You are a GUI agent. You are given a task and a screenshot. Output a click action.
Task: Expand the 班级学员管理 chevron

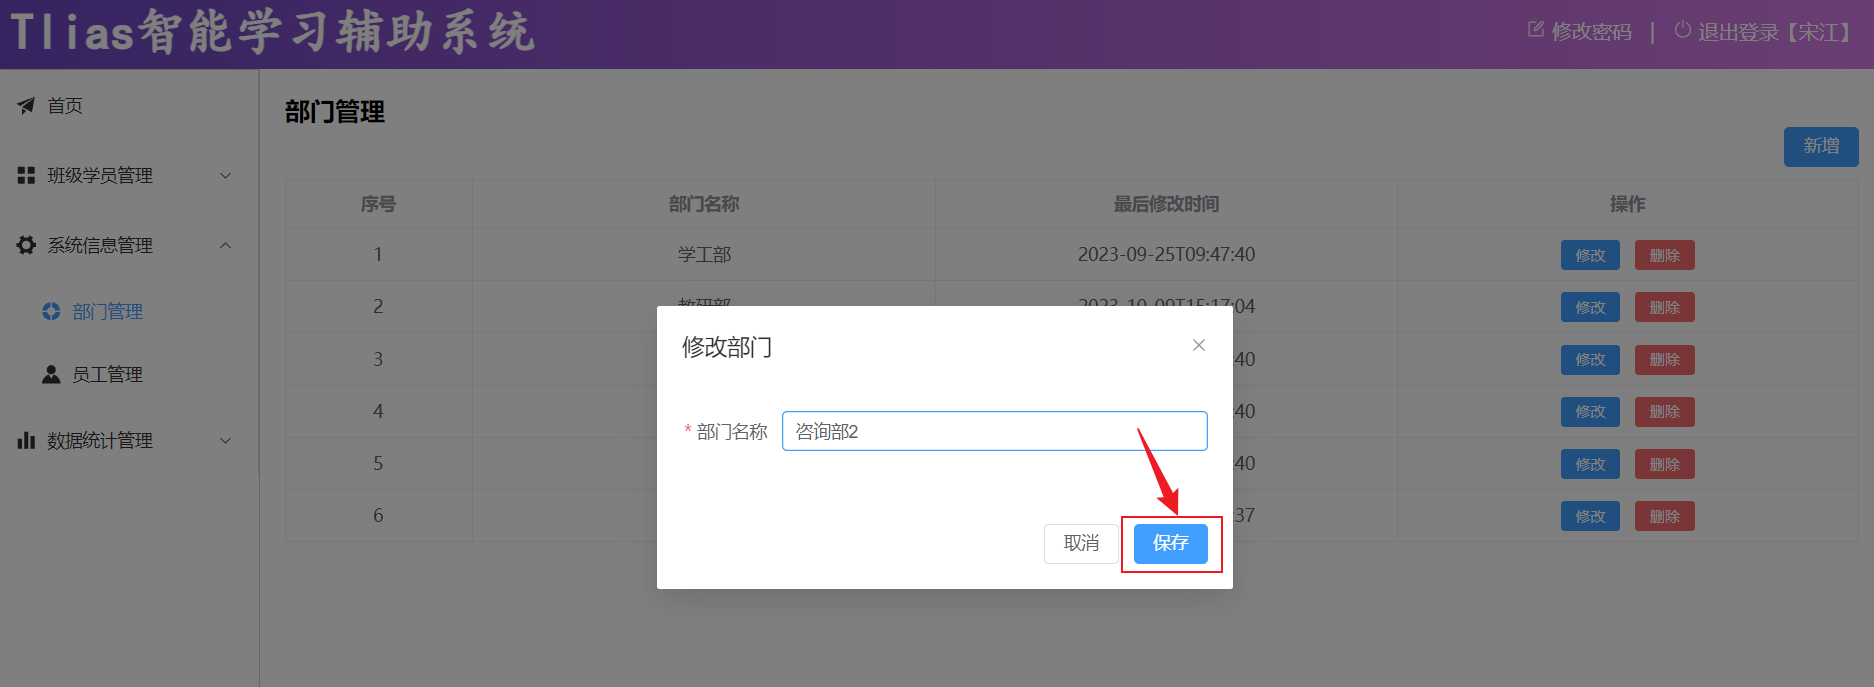(225, 176)
